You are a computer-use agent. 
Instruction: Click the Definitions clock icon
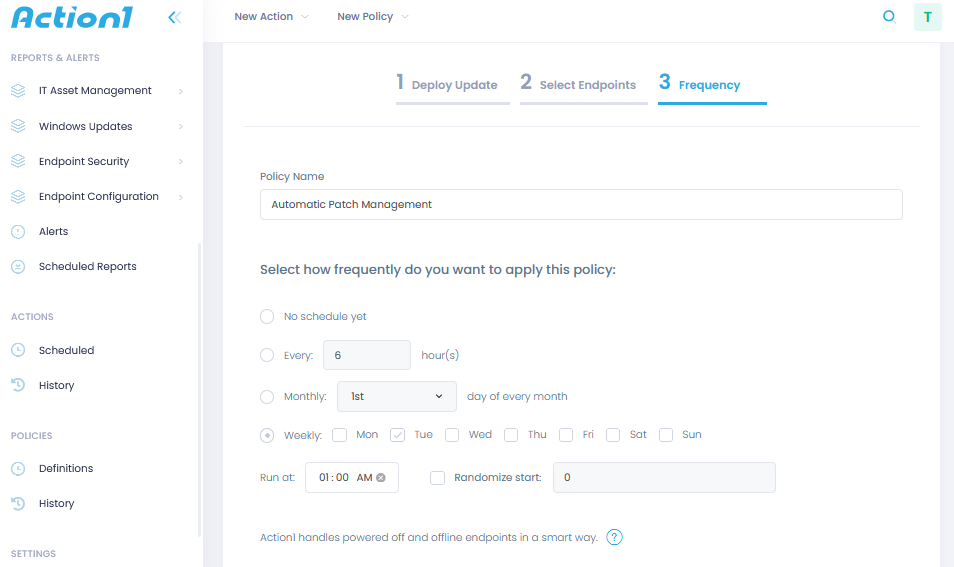[x=18, y=468]
